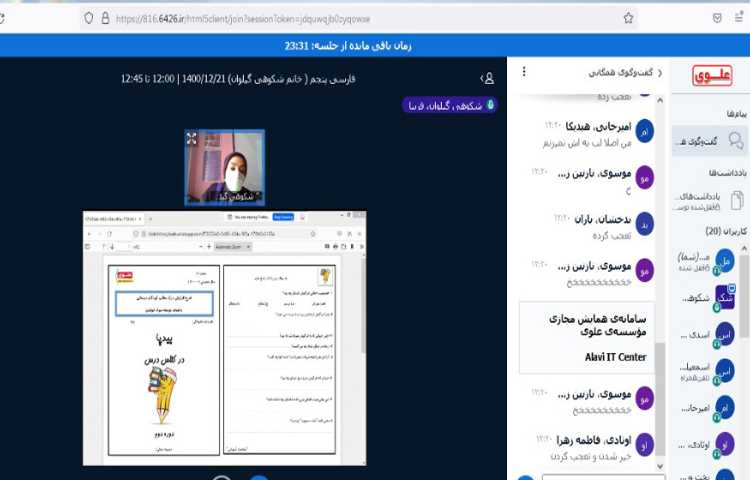Click the Alavi logo on worksheet cover page

125,276
